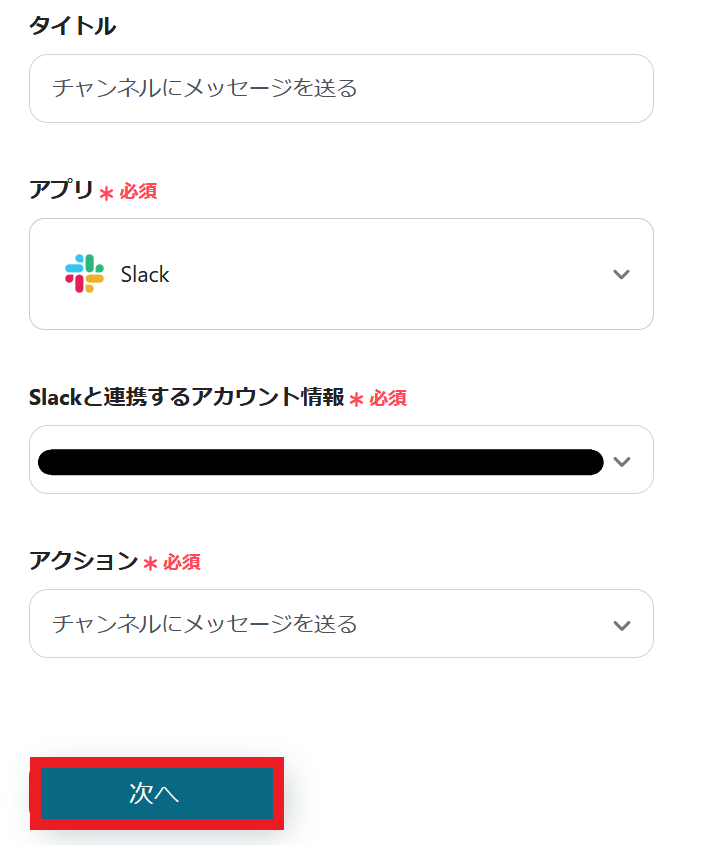Viewport: 720px width, 845px height.
Task: Click the アクション field label
Action: [83, 561]
